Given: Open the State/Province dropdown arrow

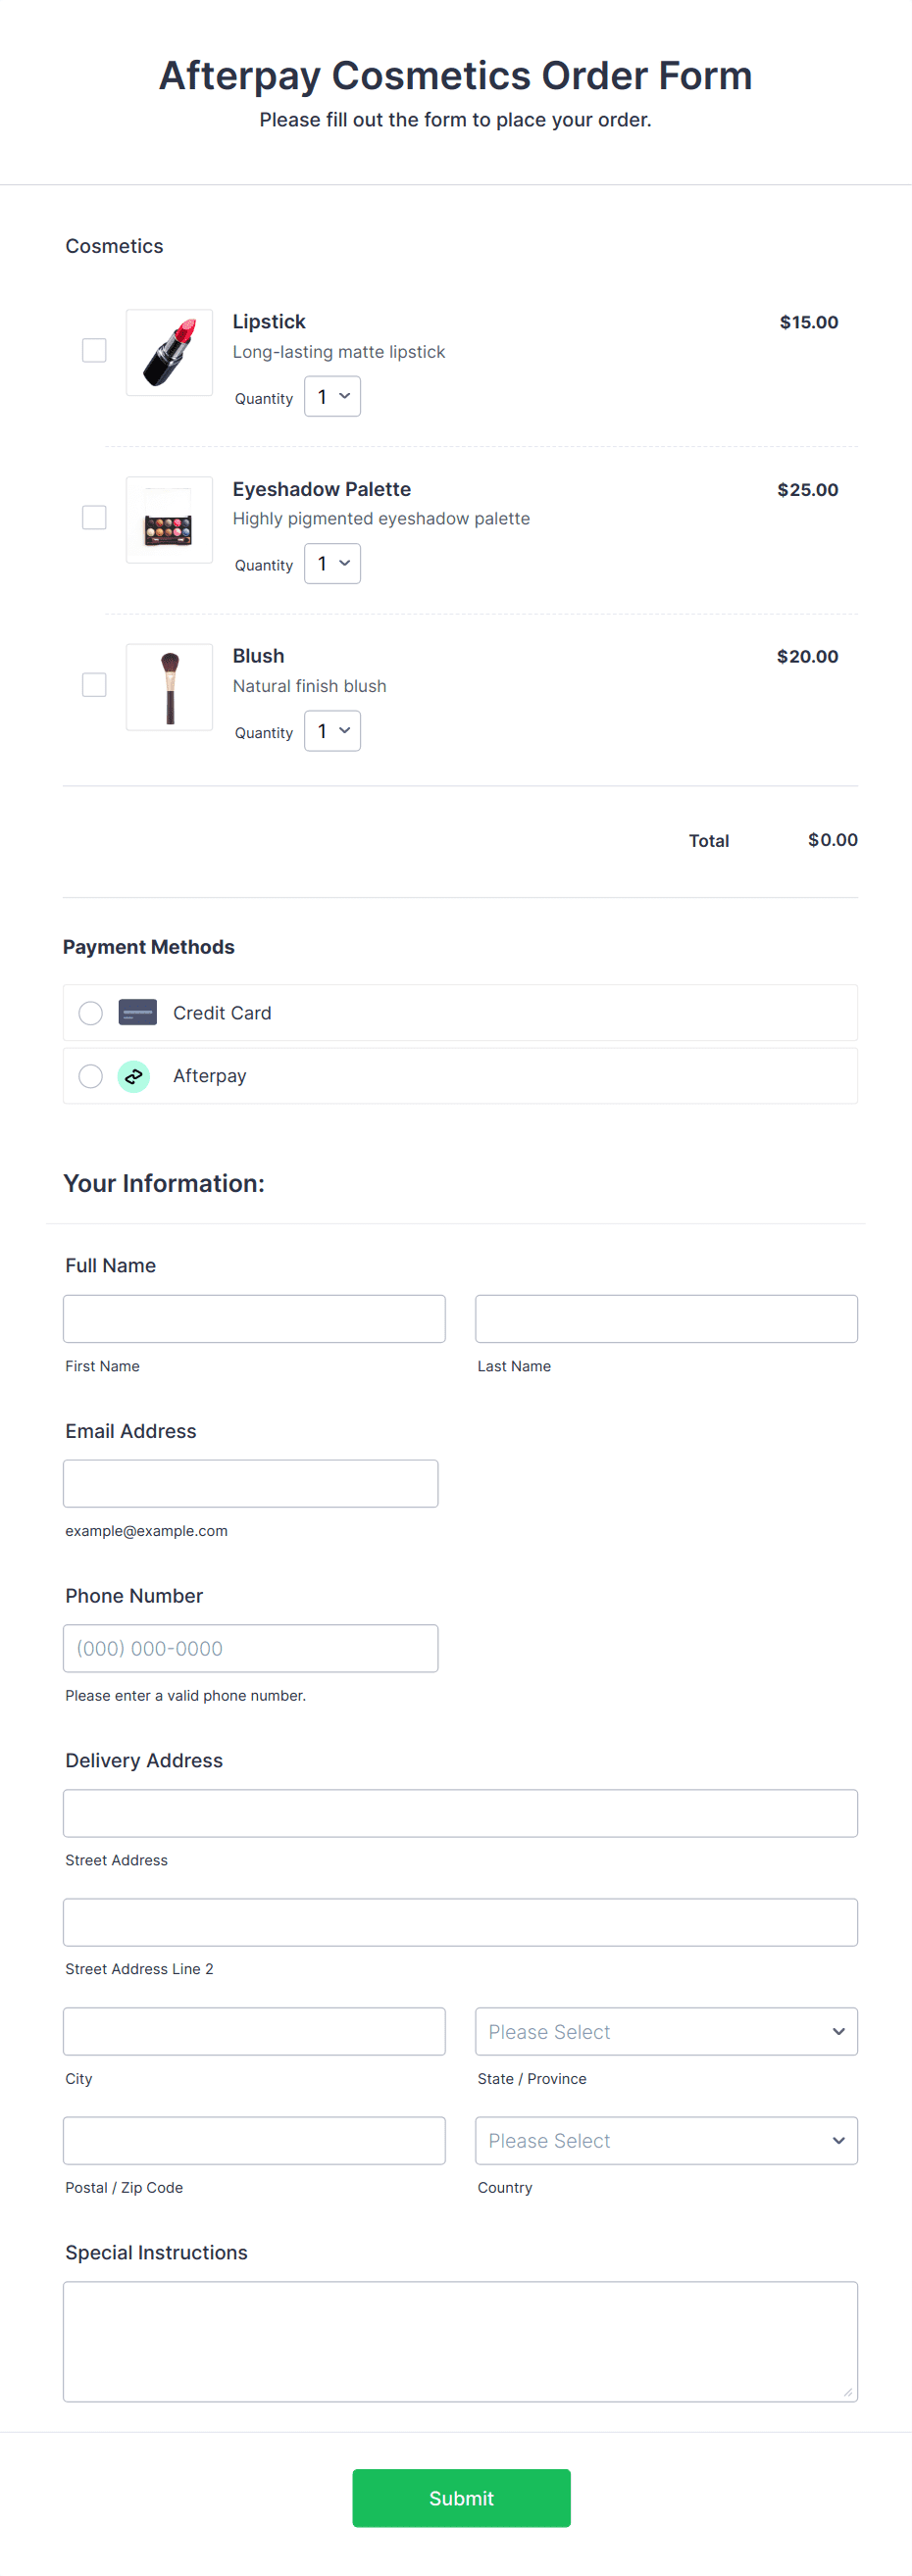Looking at the screenshot, I should coord(838,2031).
